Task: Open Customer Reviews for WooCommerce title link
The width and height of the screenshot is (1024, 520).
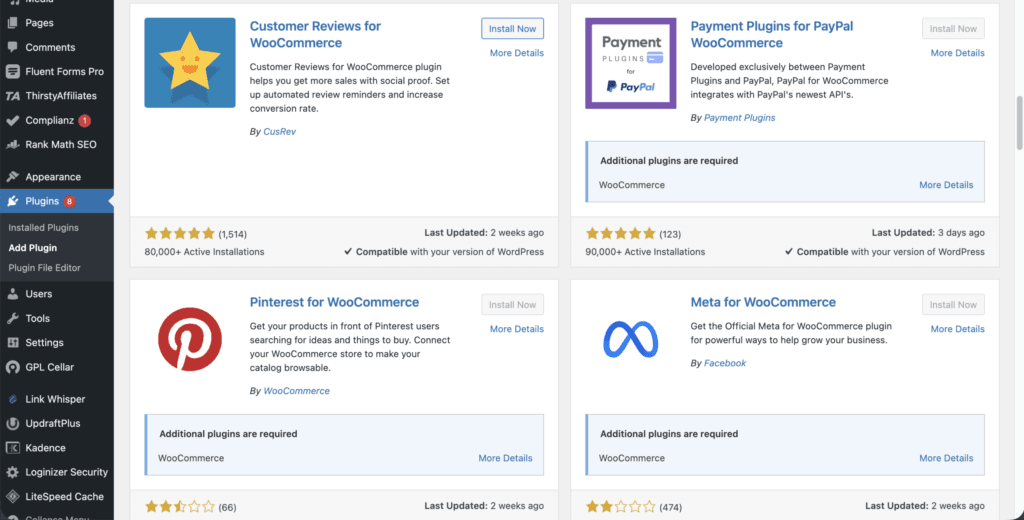Action: [315, 34]
